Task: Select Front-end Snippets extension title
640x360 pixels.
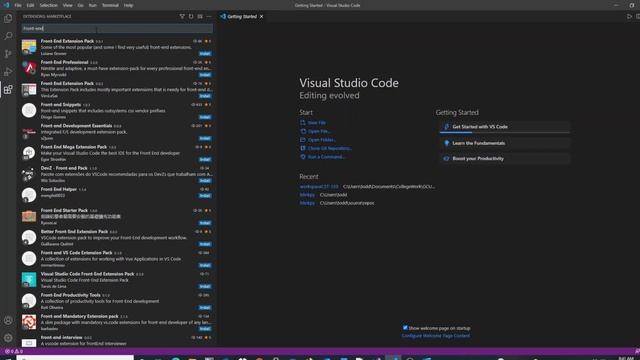Action: coord(61,104)
